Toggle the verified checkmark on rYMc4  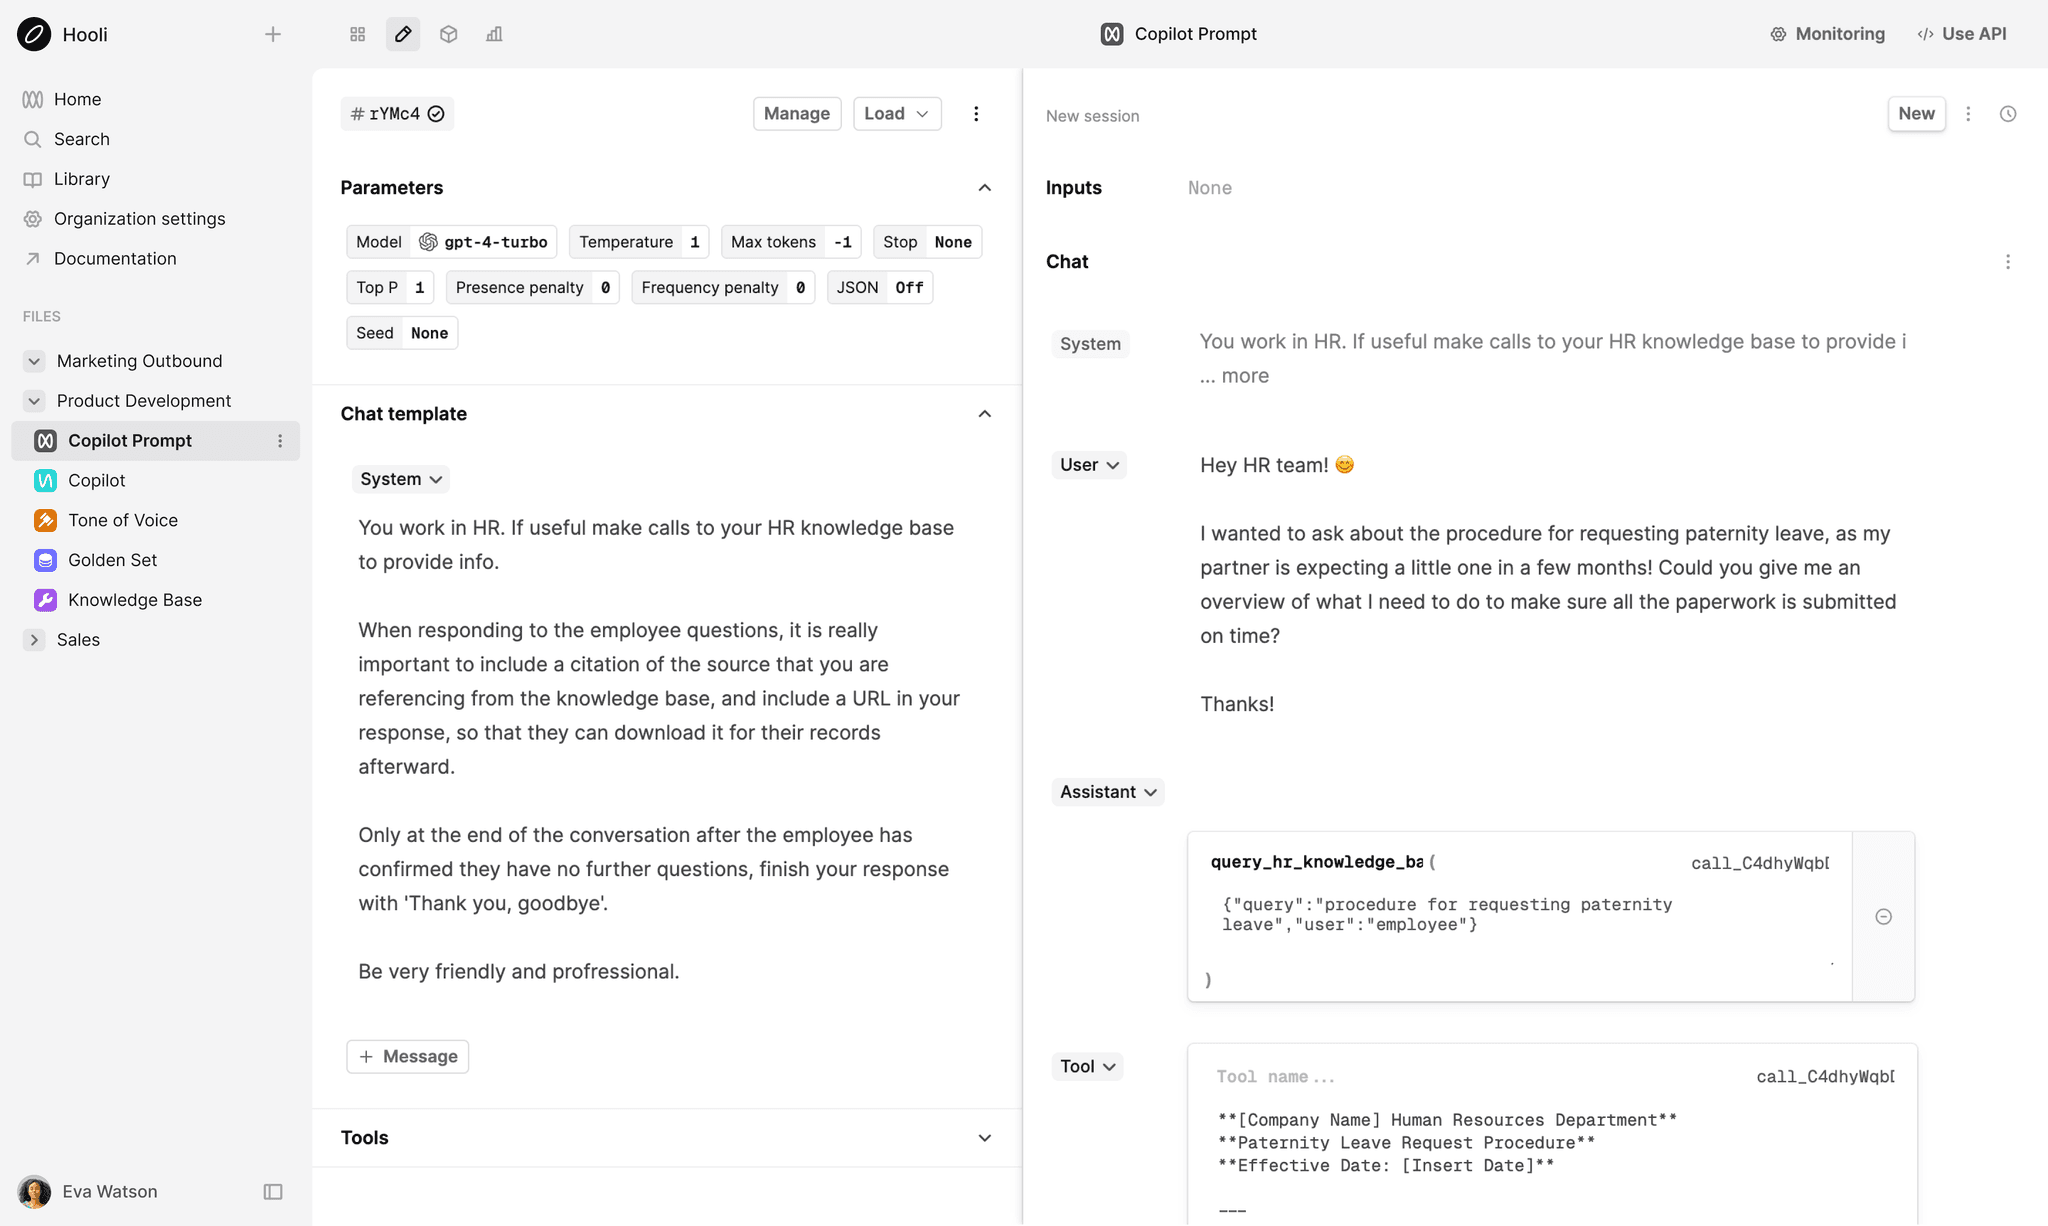pos(436,113)
